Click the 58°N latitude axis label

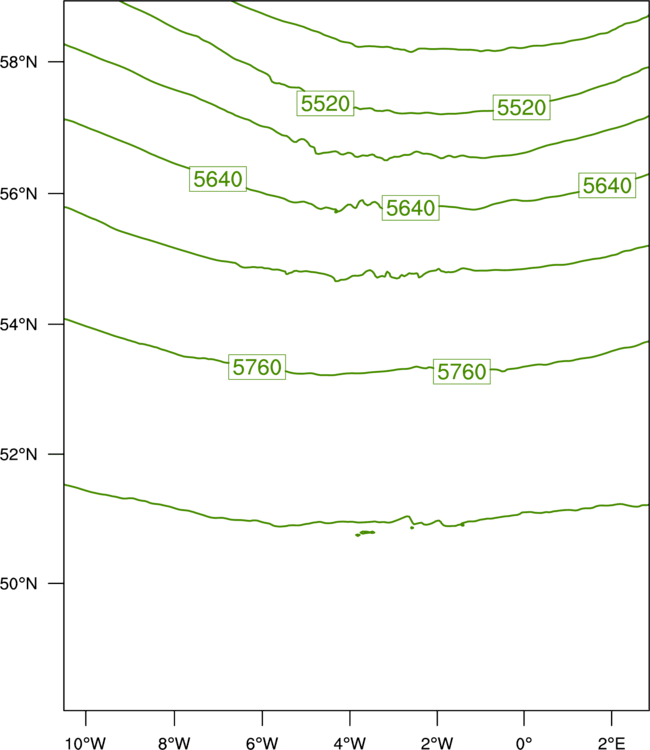[18, 62]
